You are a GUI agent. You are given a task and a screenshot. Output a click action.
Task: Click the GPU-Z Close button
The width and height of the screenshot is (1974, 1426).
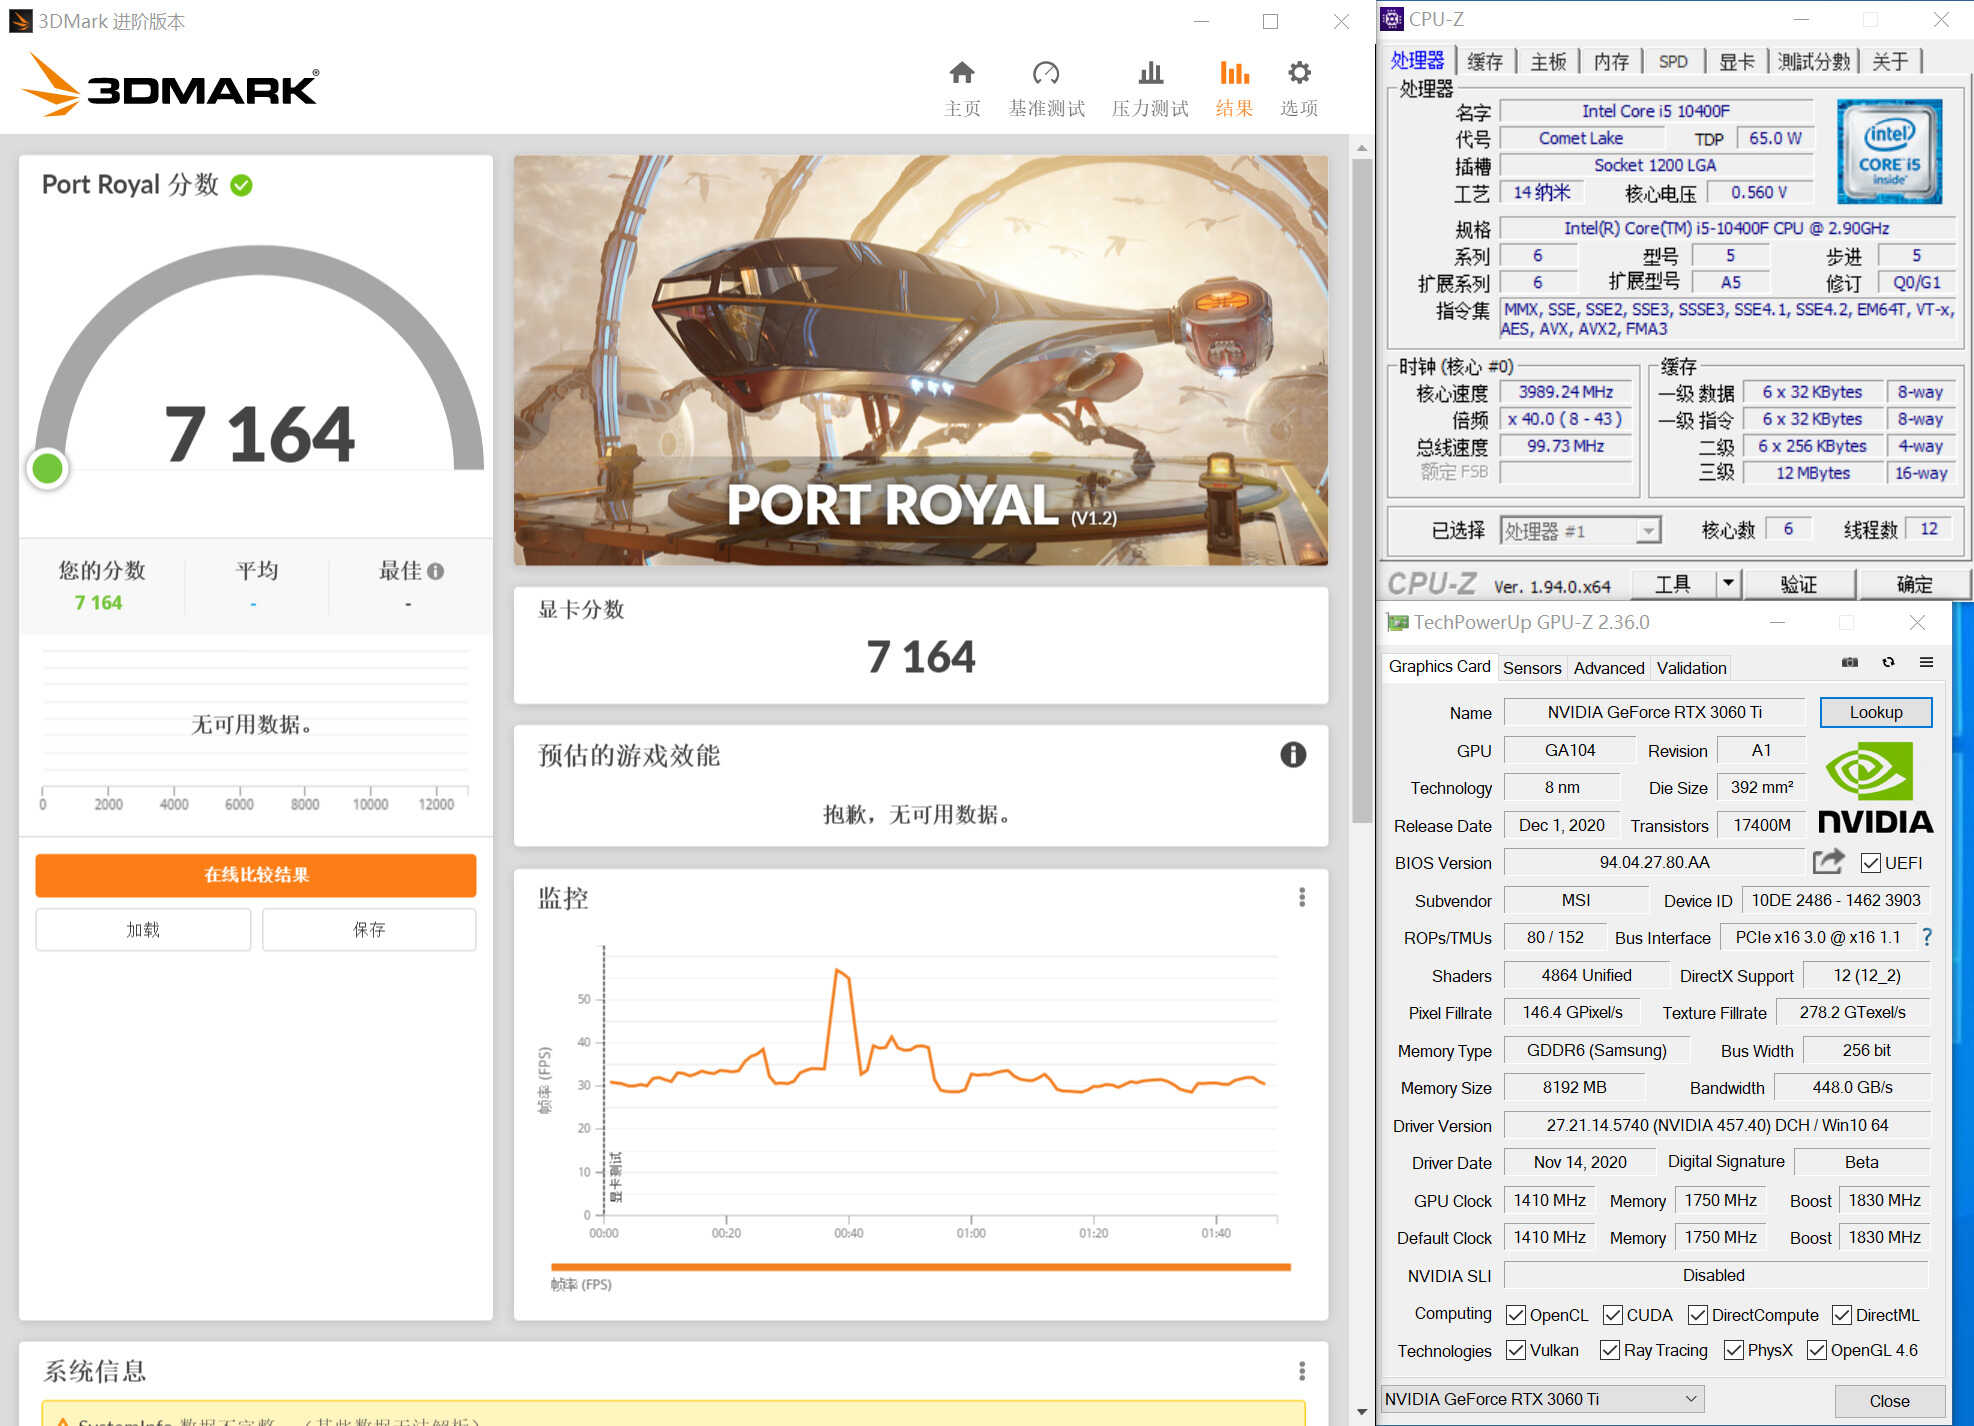(x=1889, y=1400)
